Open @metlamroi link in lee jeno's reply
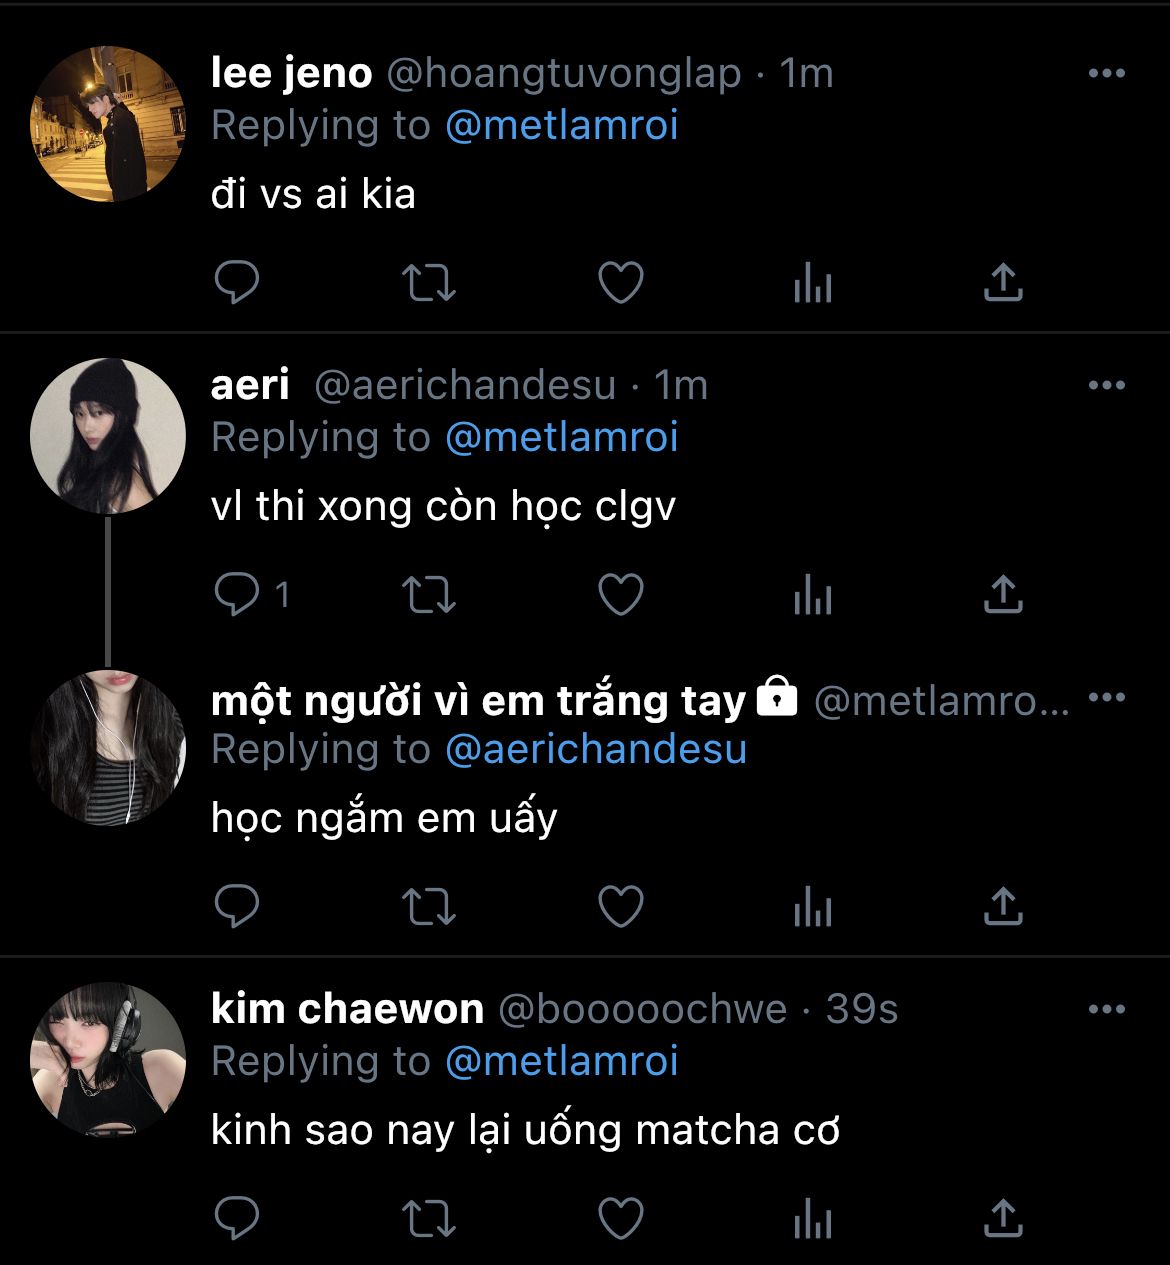Screen dimensions: 1170x1265 point(561,126)
